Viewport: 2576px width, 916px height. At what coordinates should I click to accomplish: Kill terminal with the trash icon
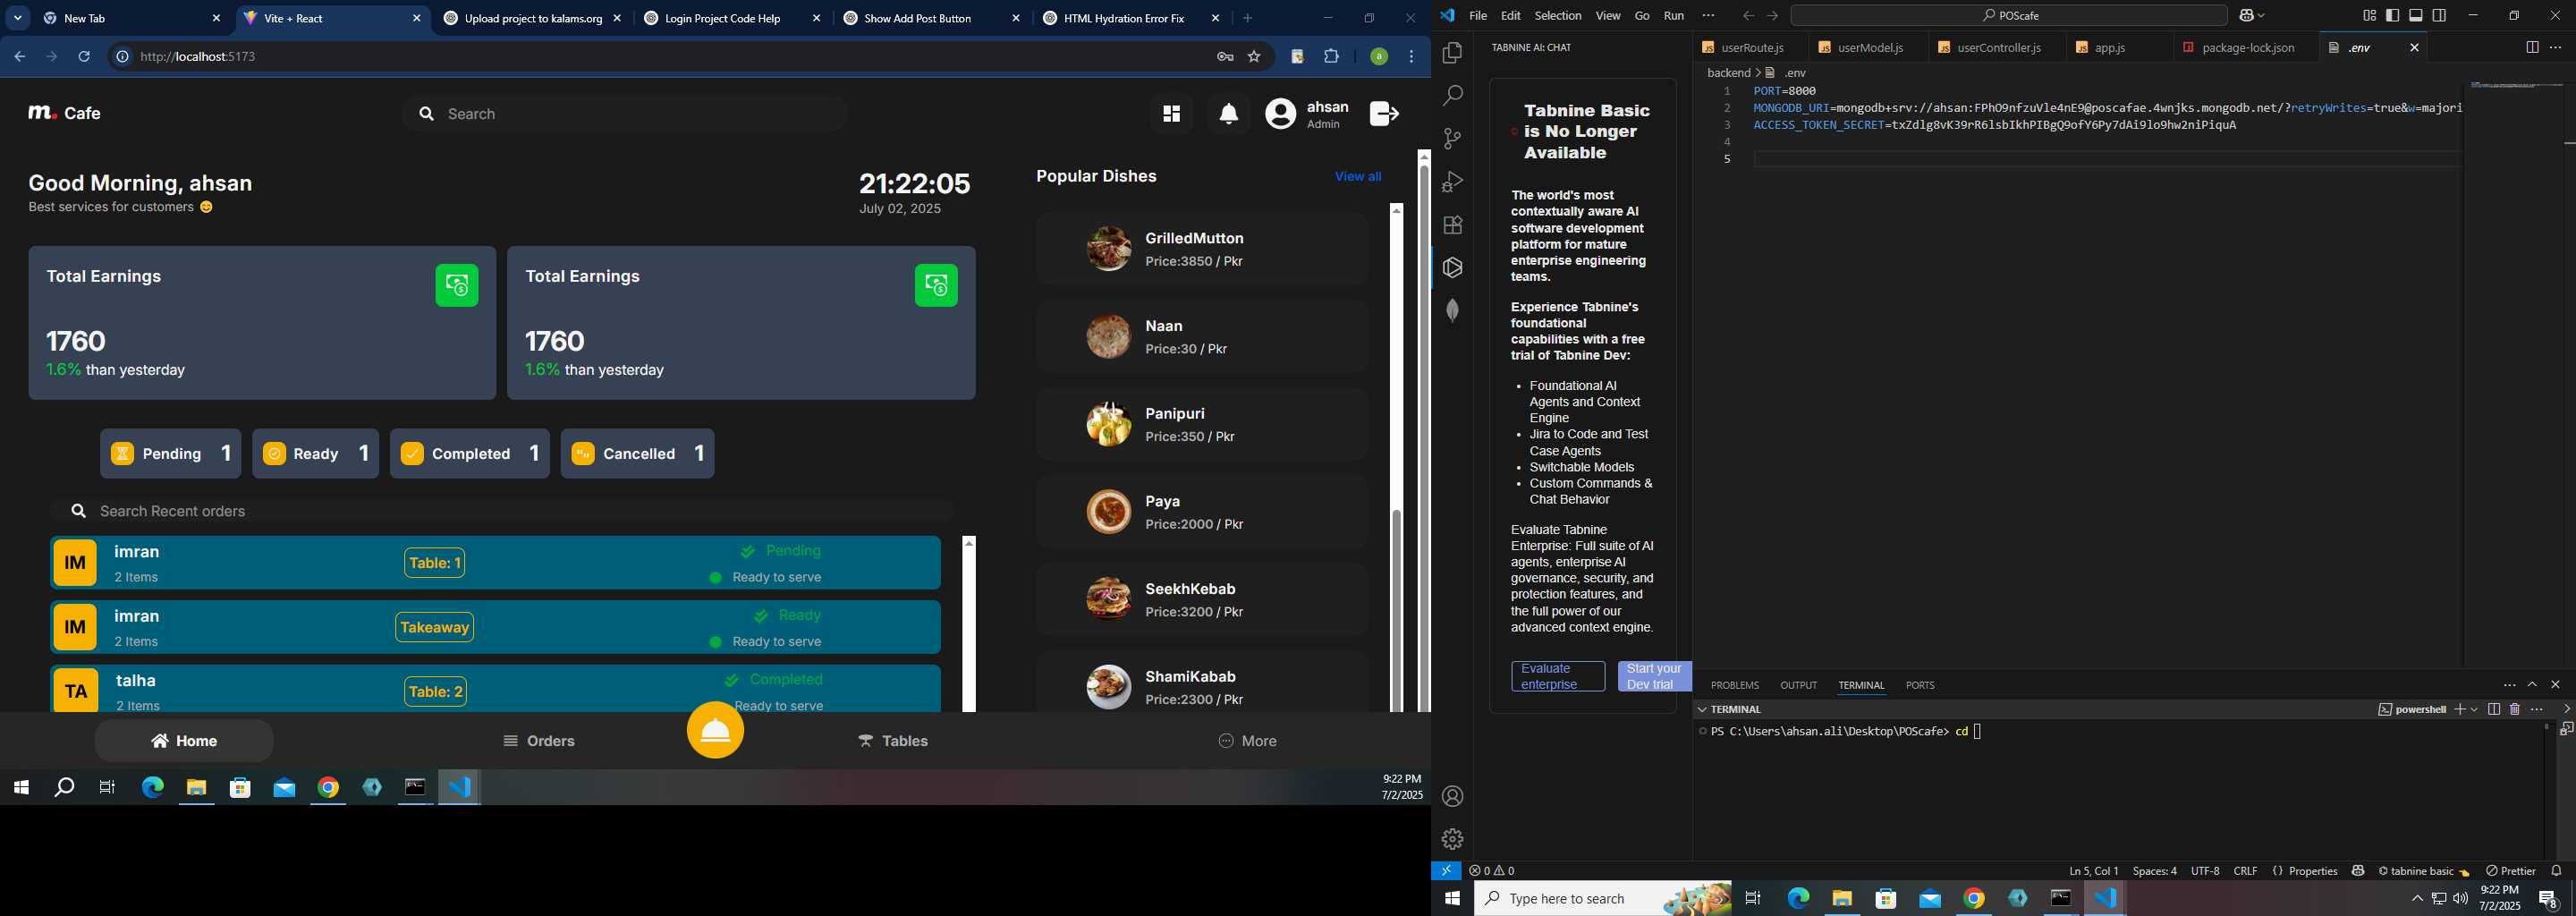[2515, 709]
